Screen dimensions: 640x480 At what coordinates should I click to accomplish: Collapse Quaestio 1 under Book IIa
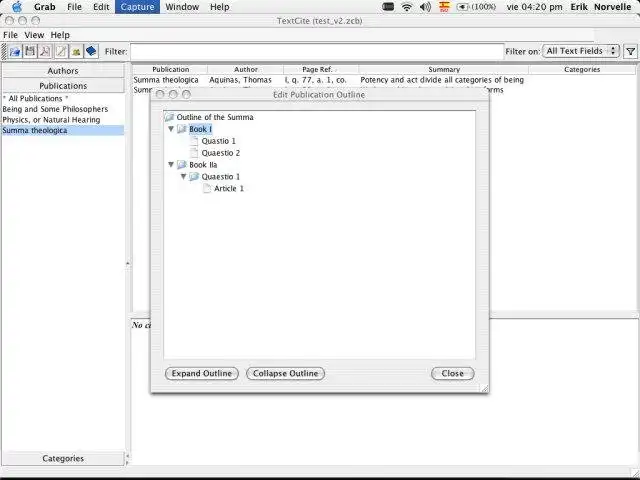point(184,176)
